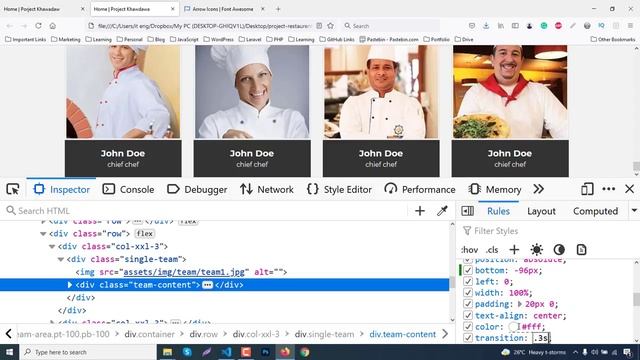
Task: Toggle the three-pane inspector icon
Action: click(467, 211)
